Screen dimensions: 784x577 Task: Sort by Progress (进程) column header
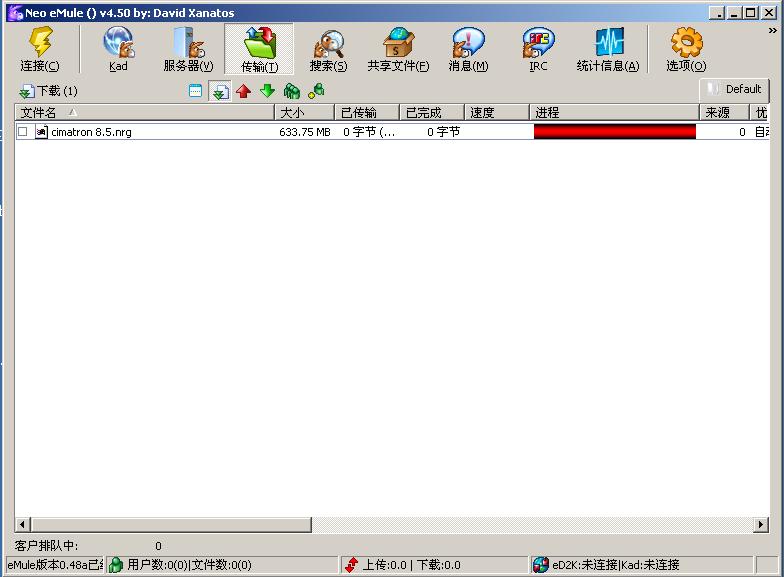614,112
